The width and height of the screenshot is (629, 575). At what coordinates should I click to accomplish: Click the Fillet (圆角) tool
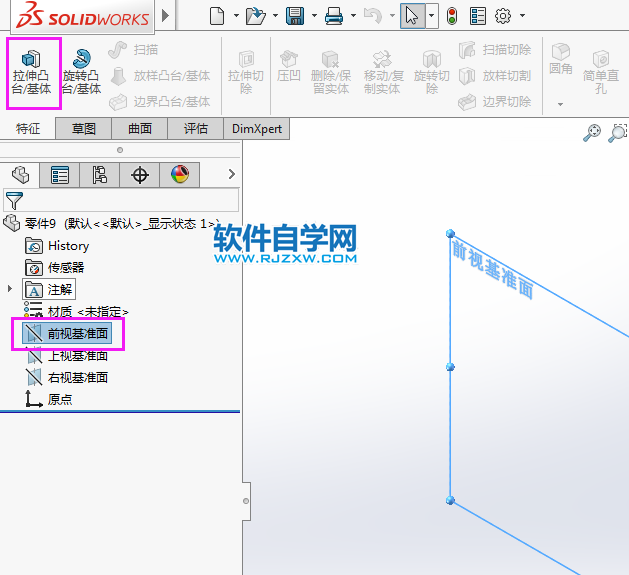pos(560,59)
